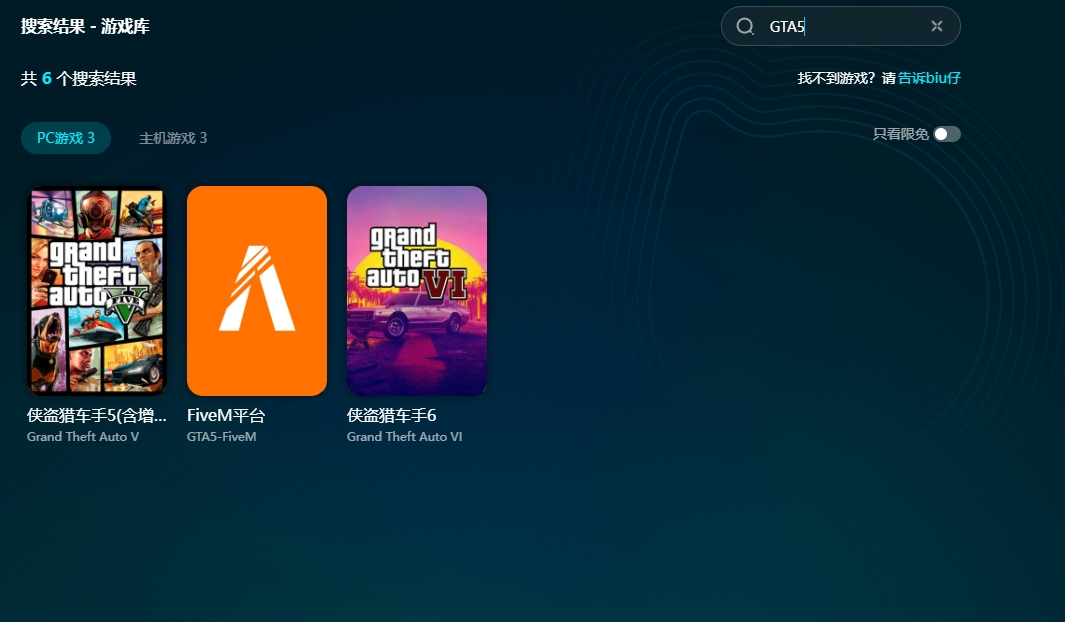Click the 搜索结果 - 游戏库 page heading

[x=85, y=26]
